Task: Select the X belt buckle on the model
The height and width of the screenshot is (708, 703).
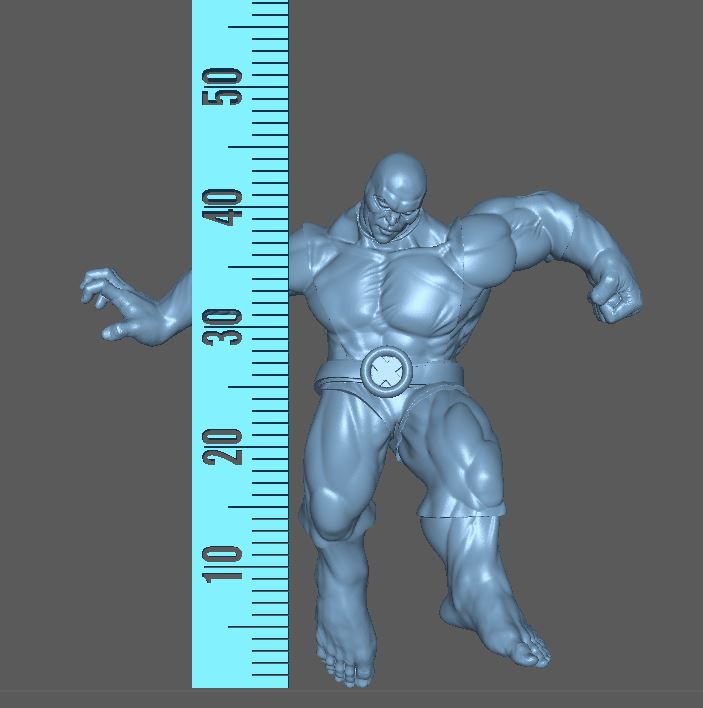Action: click(x=385, y=372)
